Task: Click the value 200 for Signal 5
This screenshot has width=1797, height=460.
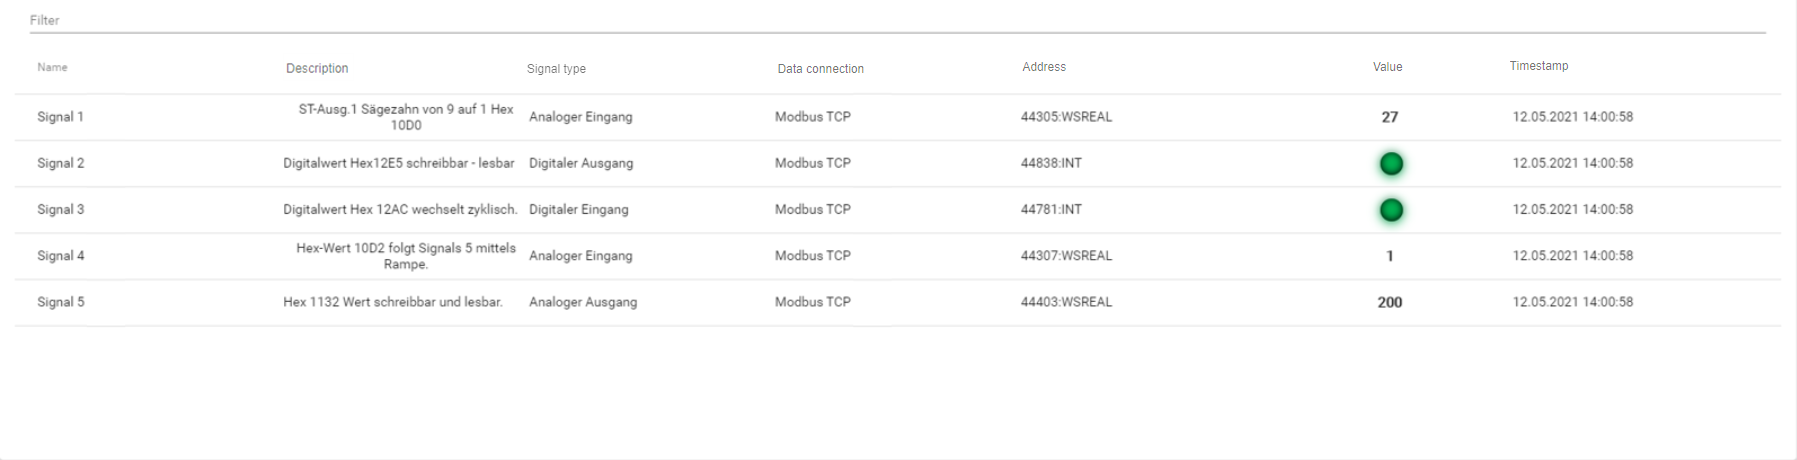Action: pos(1389,302)
